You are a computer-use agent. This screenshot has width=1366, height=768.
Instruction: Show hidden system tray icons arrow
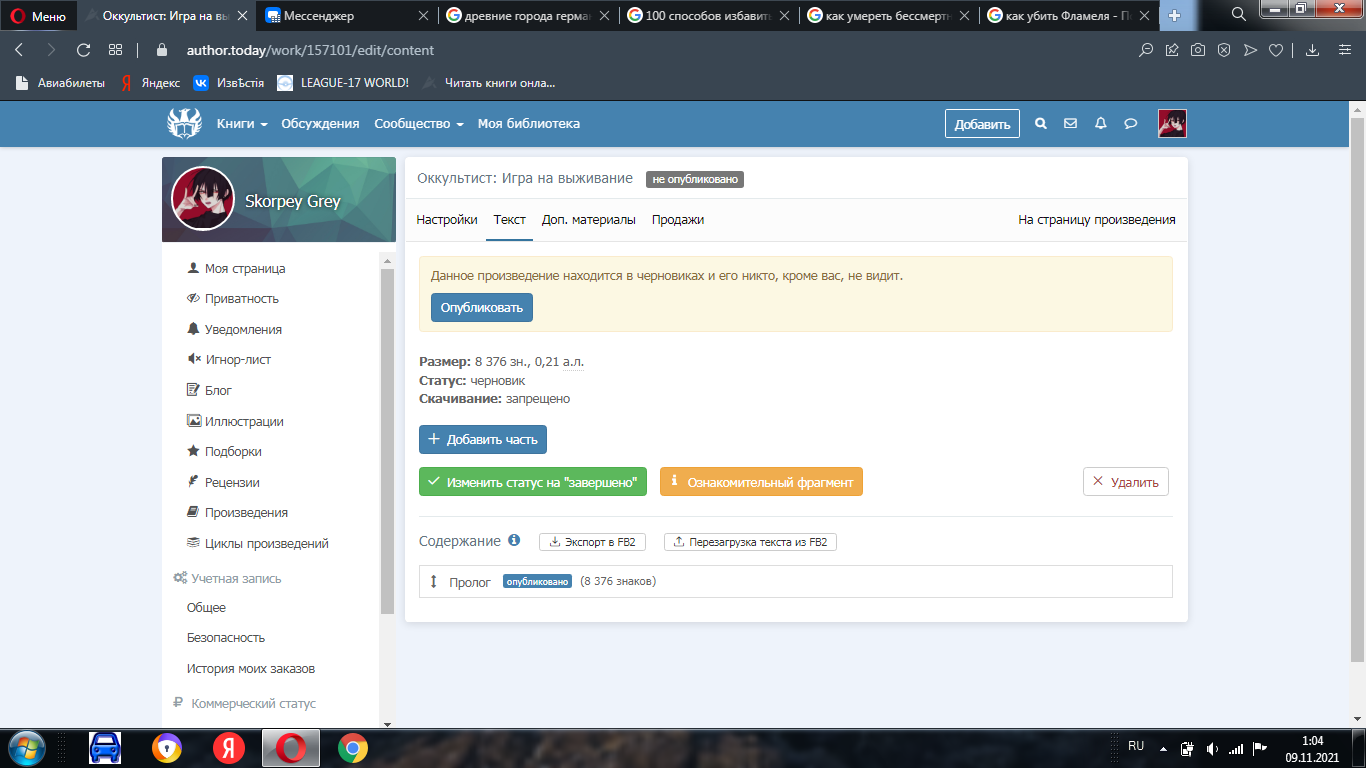click(x=1163, y=748)
